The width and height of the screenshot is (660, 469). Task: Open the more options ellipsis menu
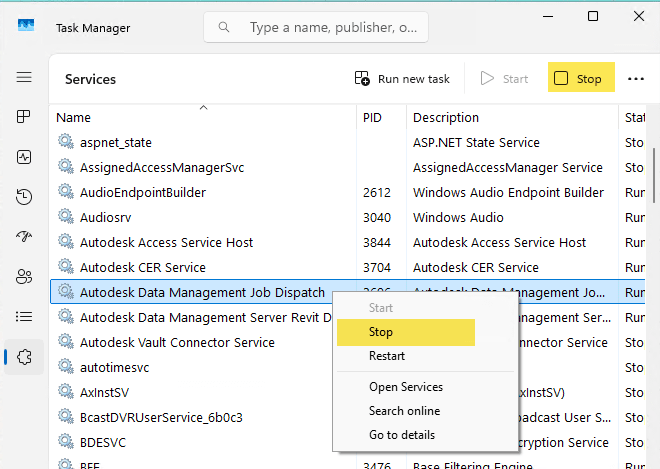pos(636,79)
